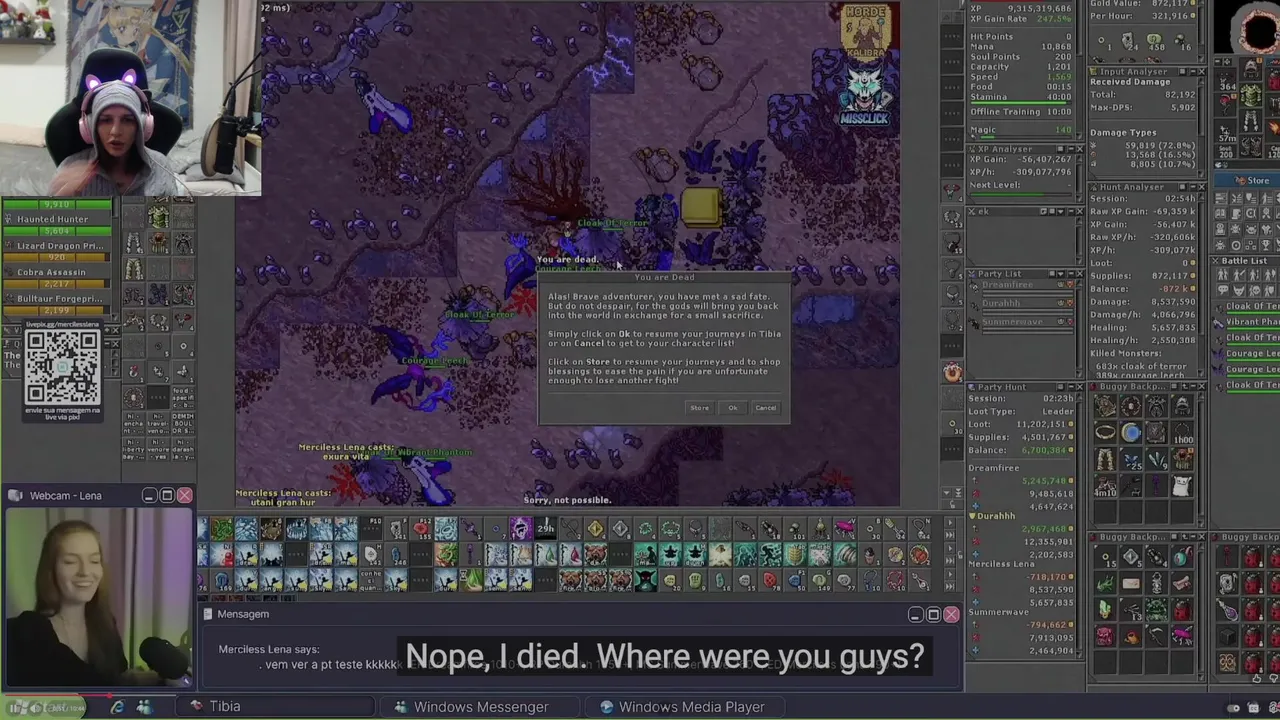
Task: Click Haunted Hunter entry in the left list
Action: pyautogui.click(x=52, y=219)
